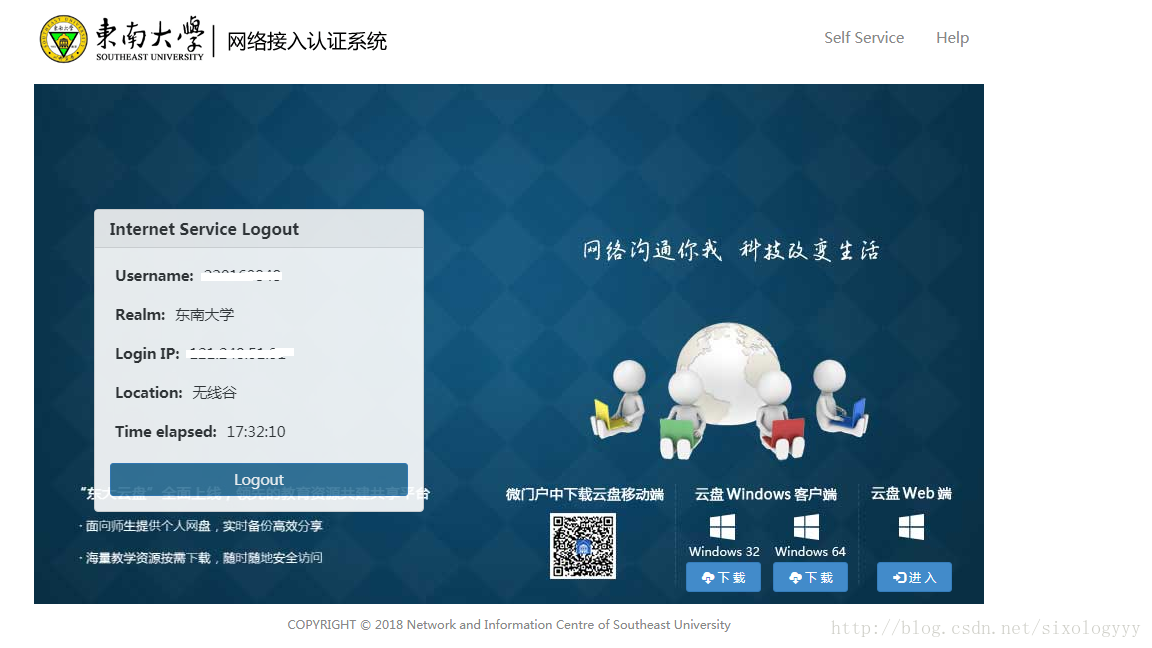Click the 网络接入认证系统 title text

pos(306,40)
